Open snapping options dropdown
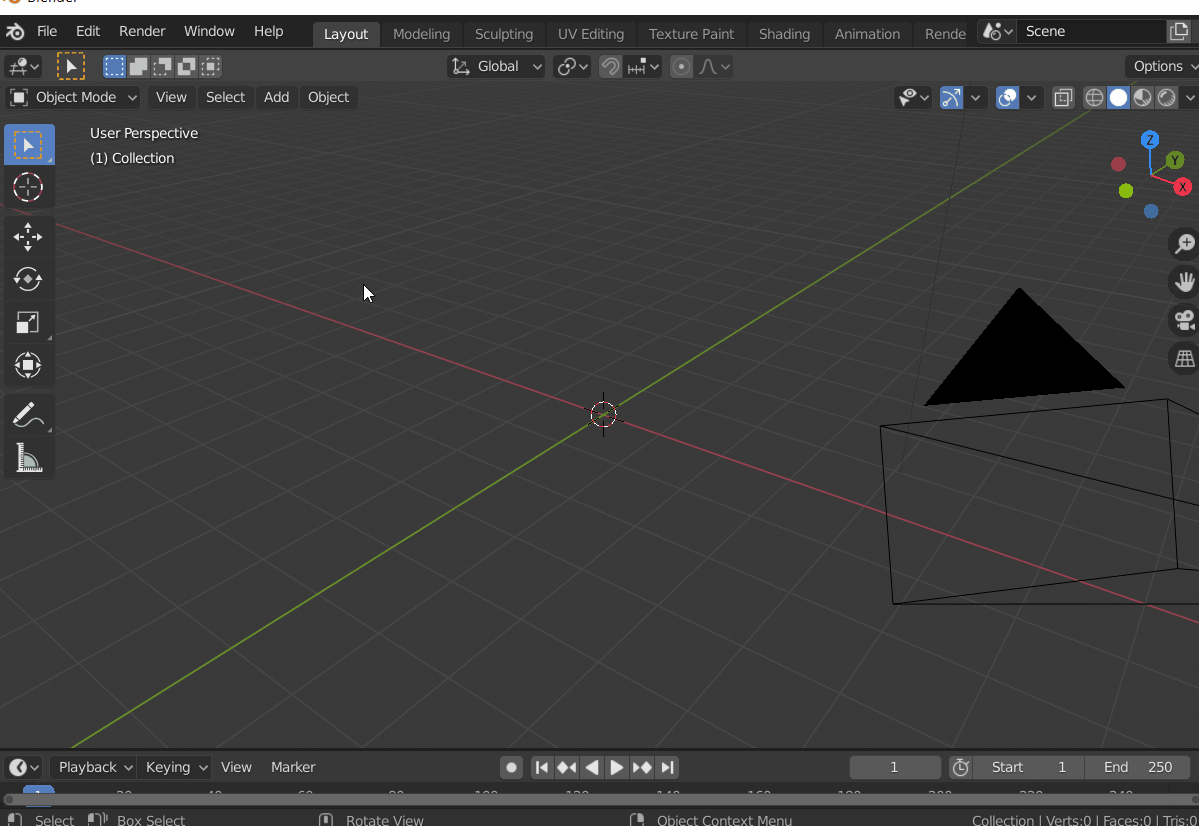Screen dimensions: 1199x826 (643, 67)
